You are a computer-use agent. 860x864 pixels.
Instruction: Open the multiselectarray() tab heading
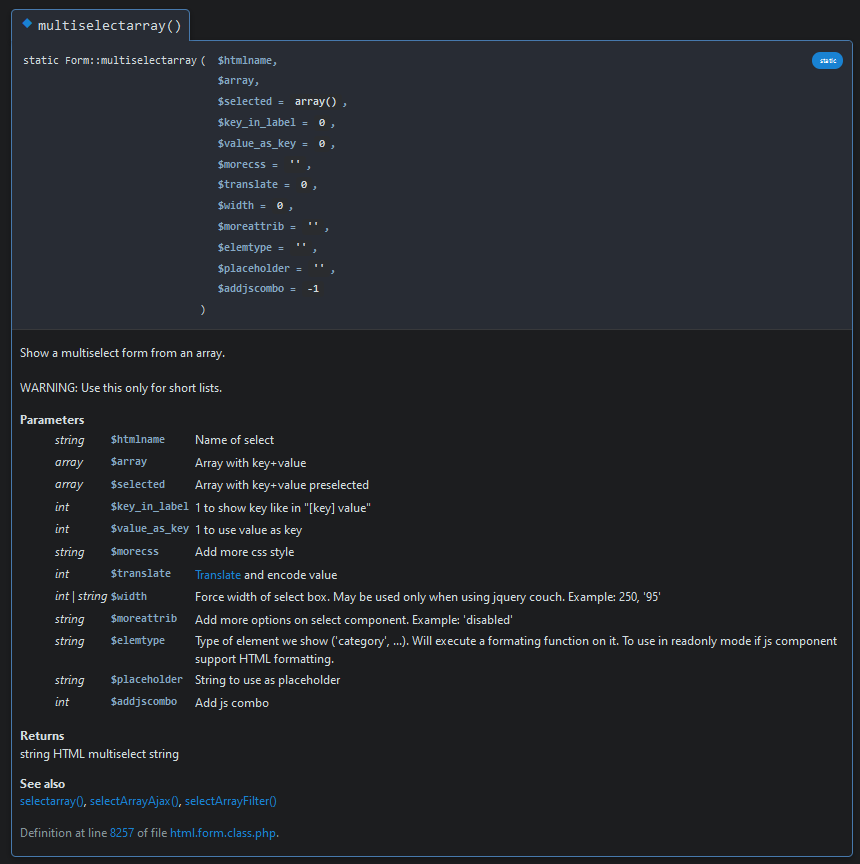(109, 26)
